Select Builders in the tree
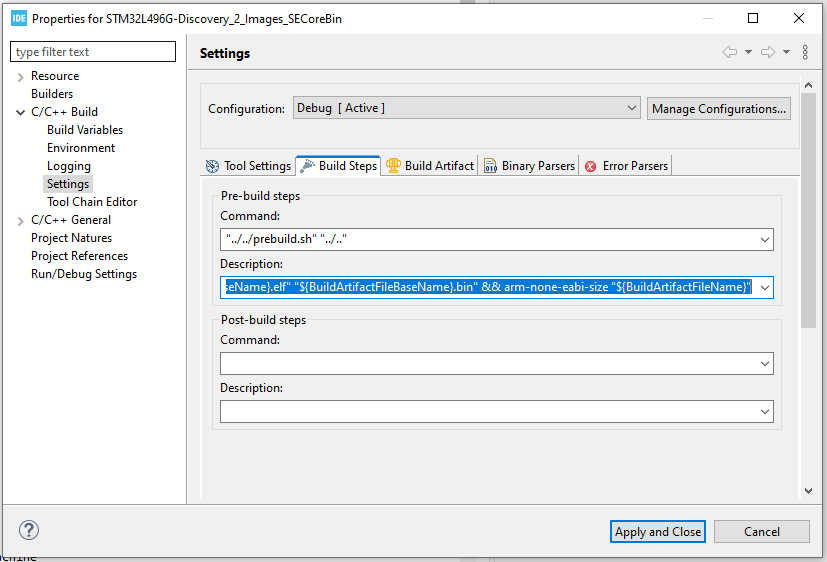This screenshot has width=827, height=562. click(x=52, y=94)
